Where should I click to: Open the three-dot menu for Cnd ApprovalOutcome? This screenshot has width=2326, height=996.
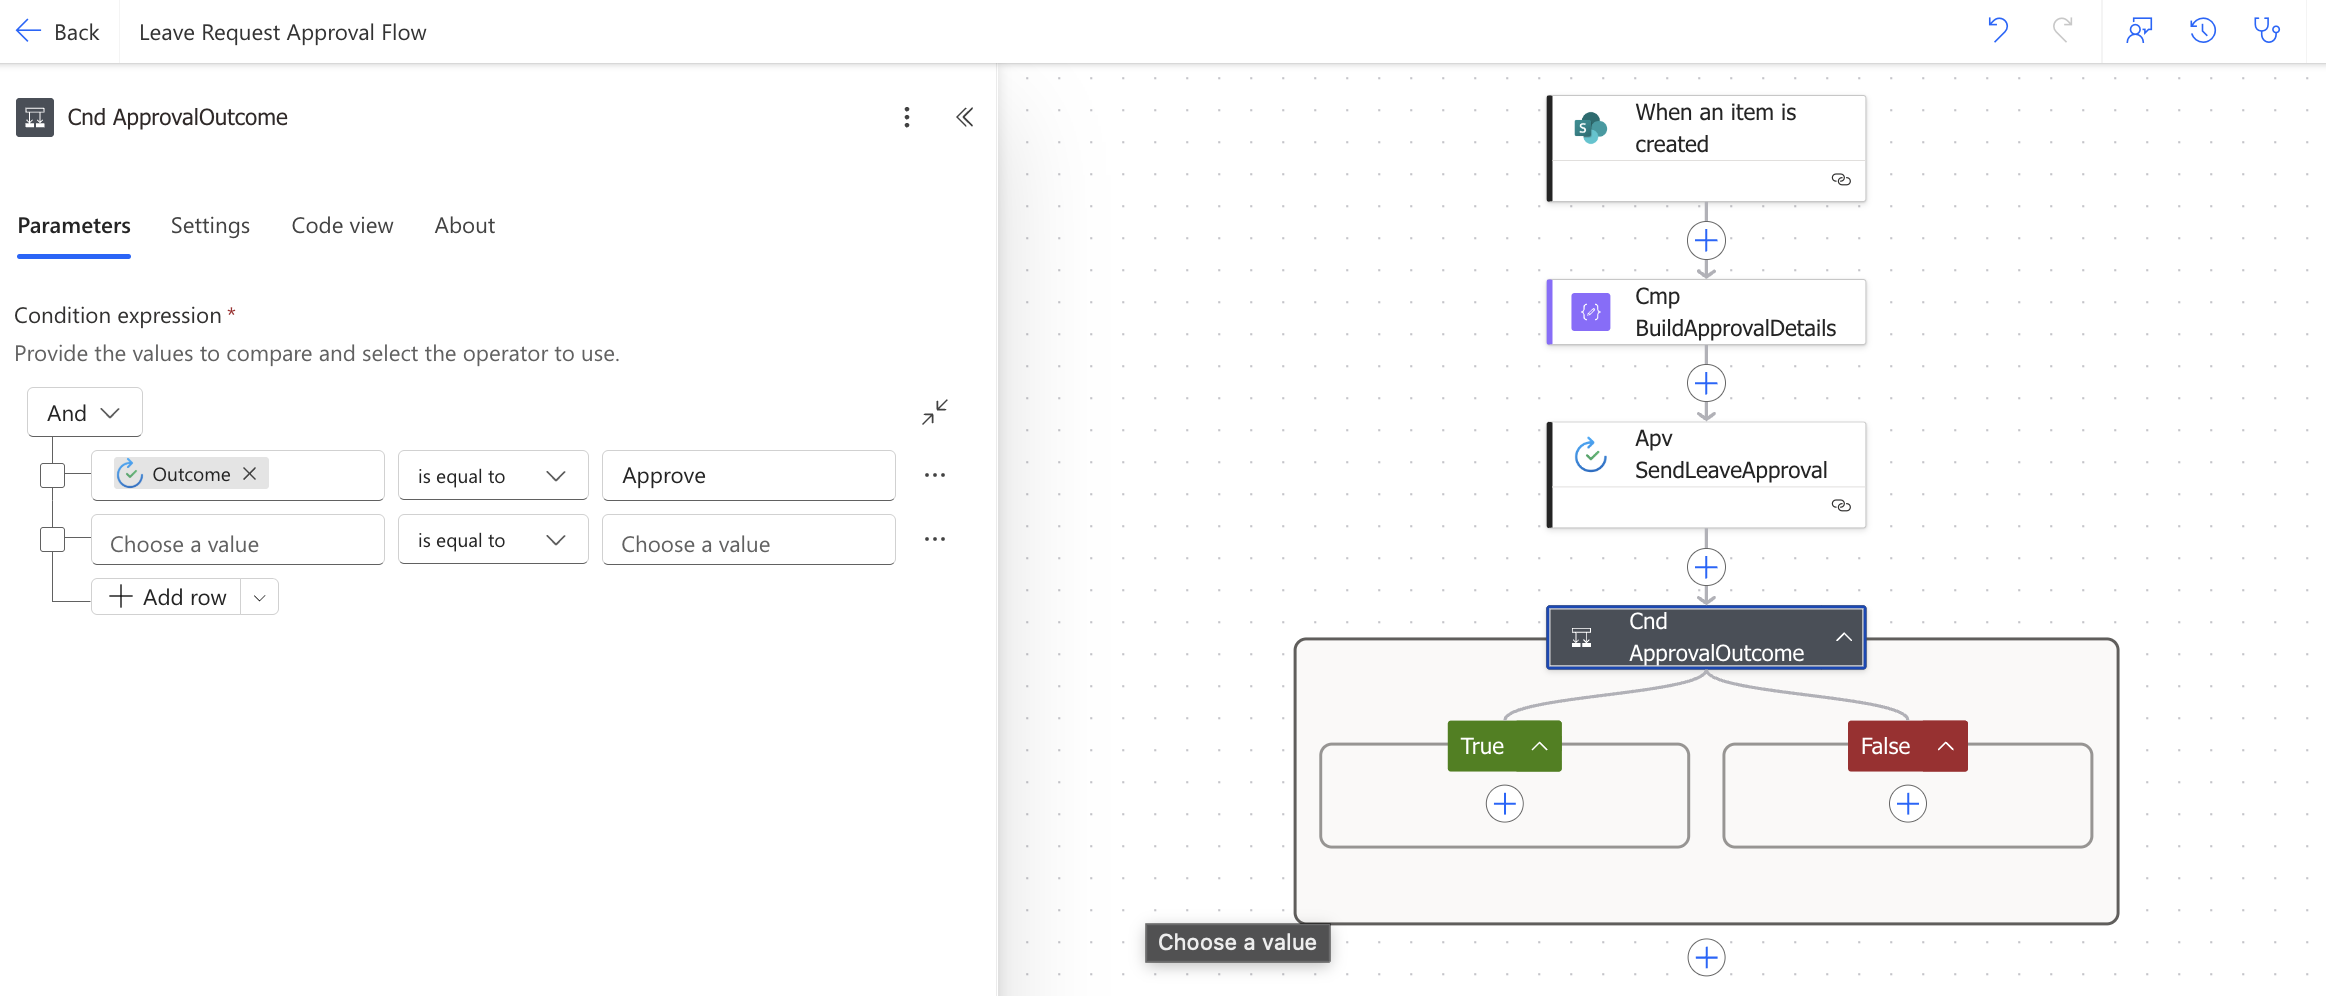point(907,117)
